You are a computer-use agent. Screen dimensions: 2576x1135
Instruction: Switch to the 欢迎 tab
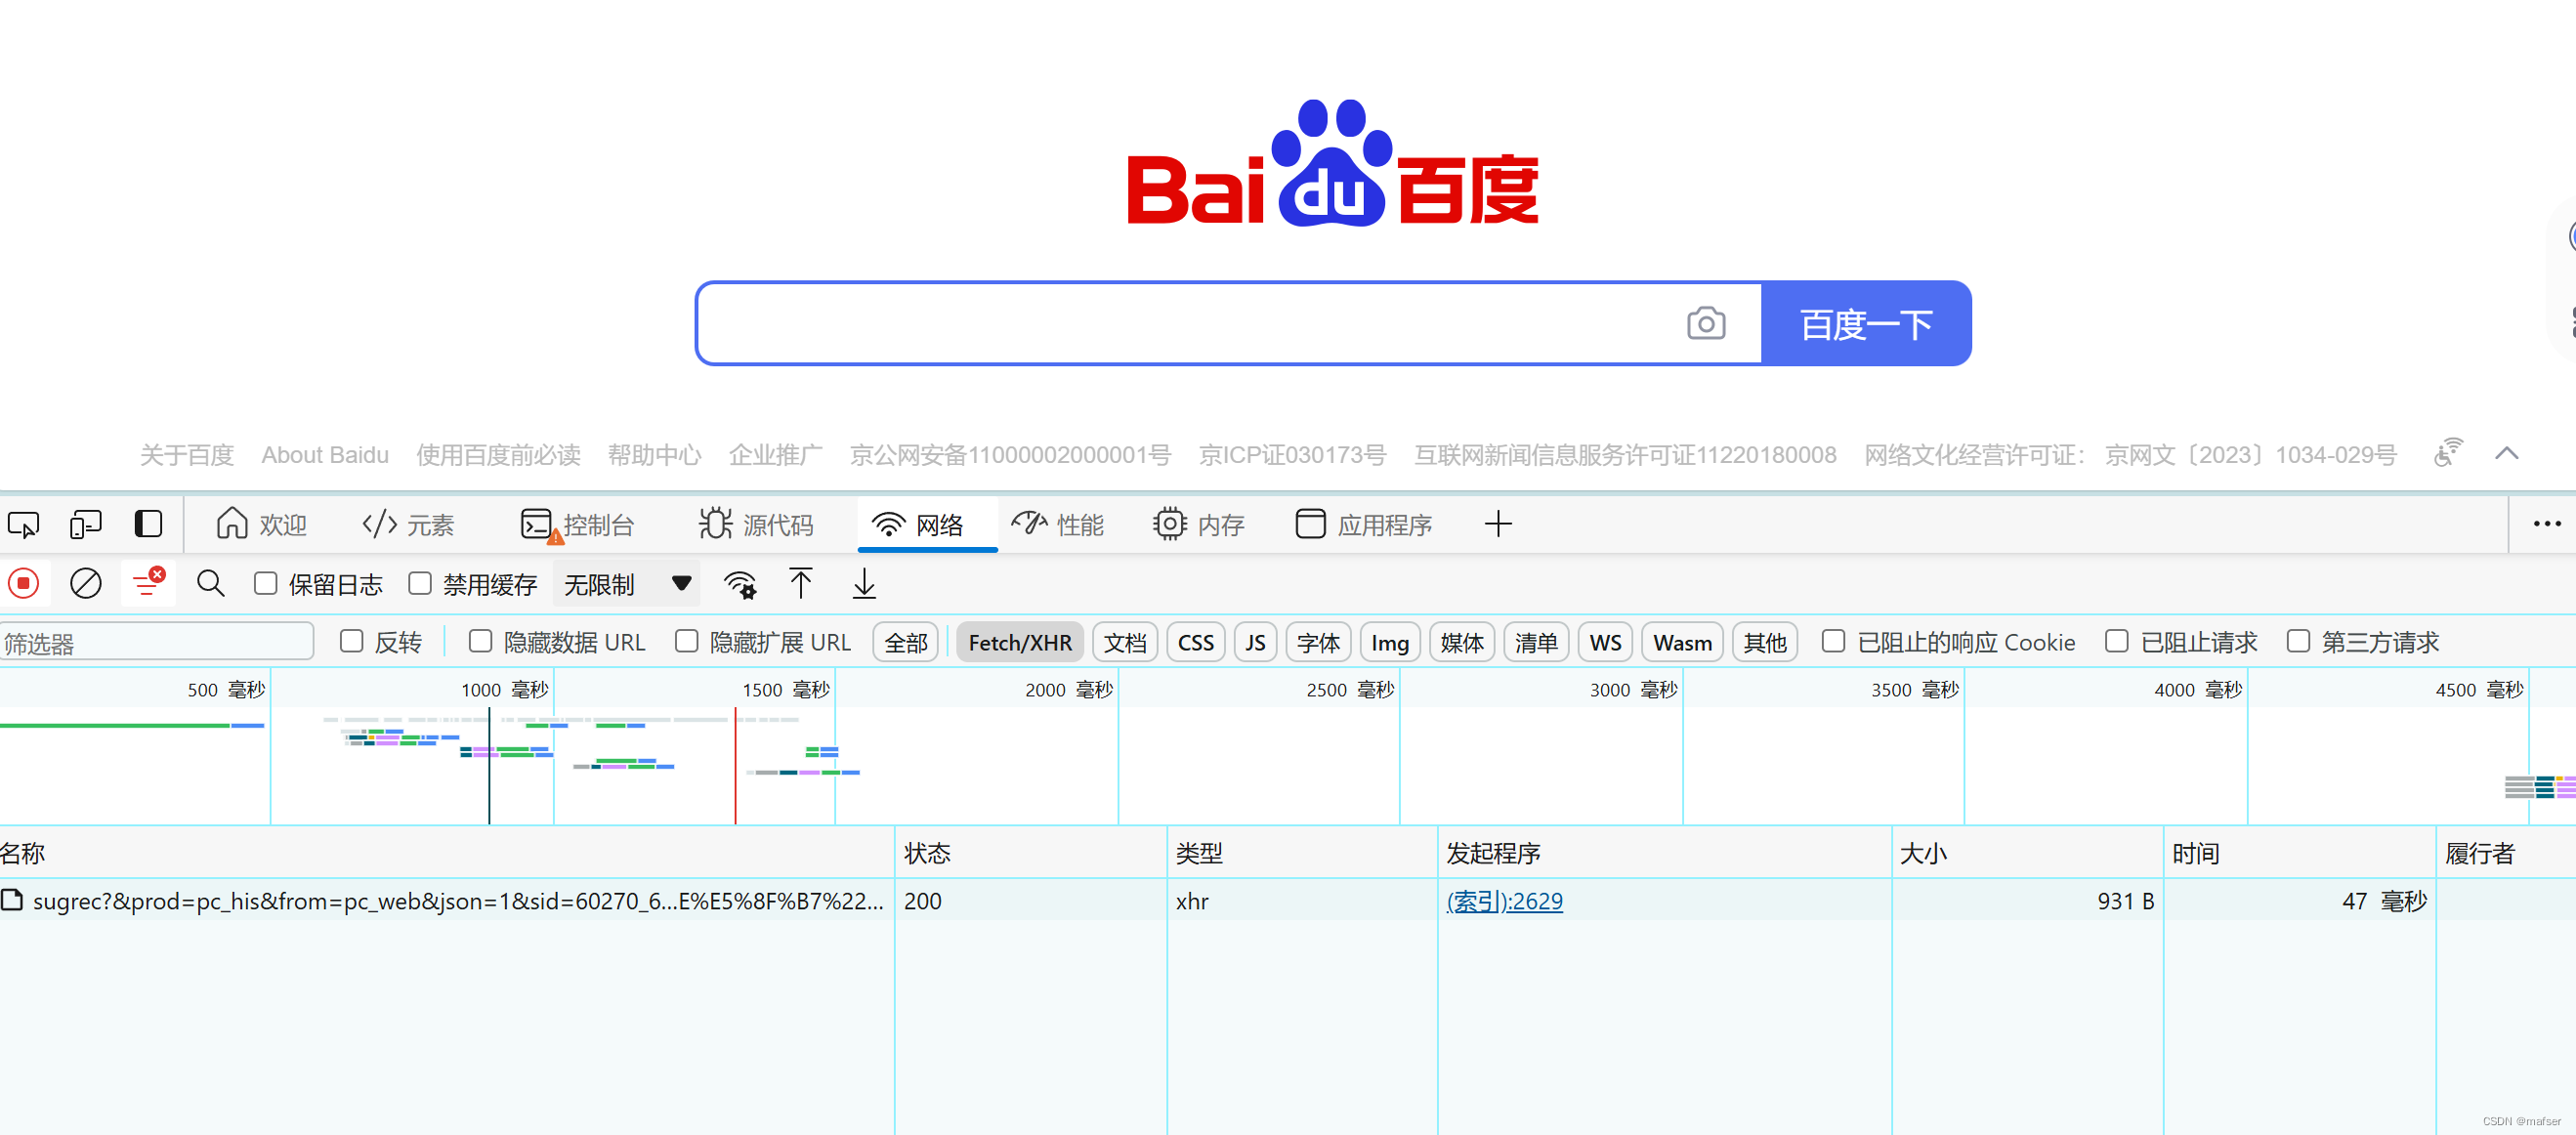(261, 524)
